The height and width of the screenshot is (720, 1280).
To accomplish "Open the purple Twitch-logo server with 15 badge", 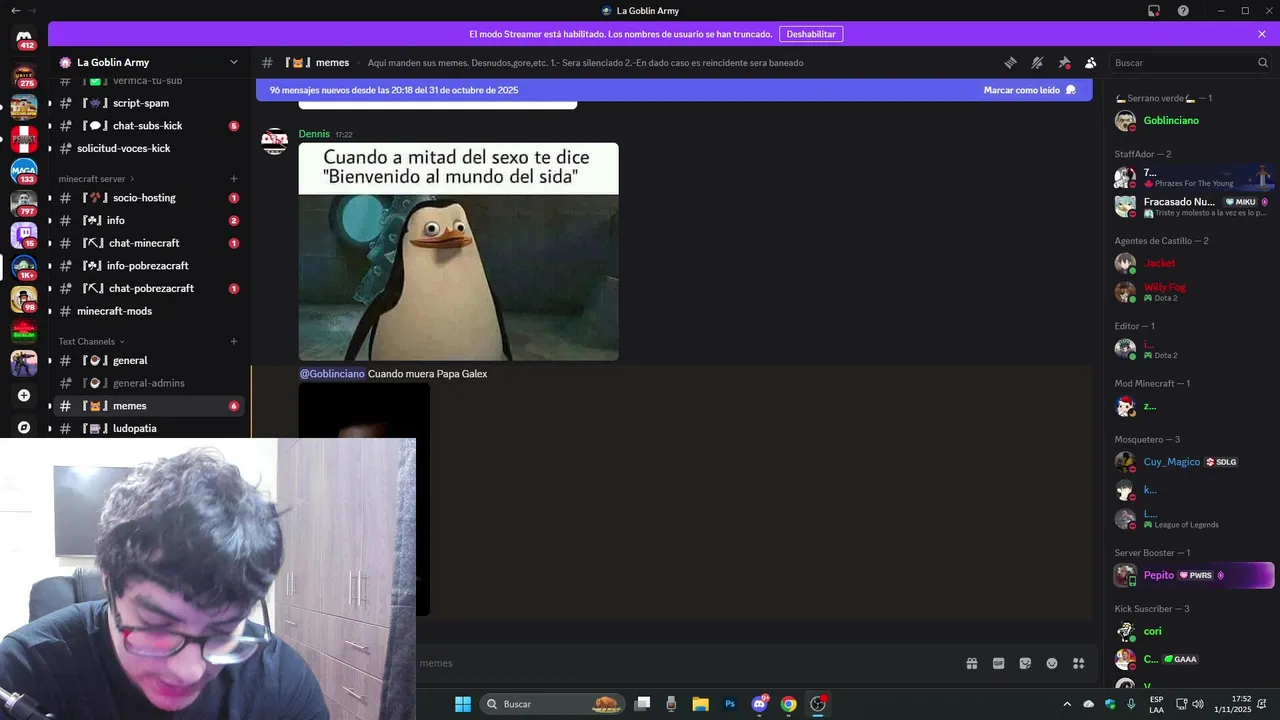I will [x=24, y=236].
